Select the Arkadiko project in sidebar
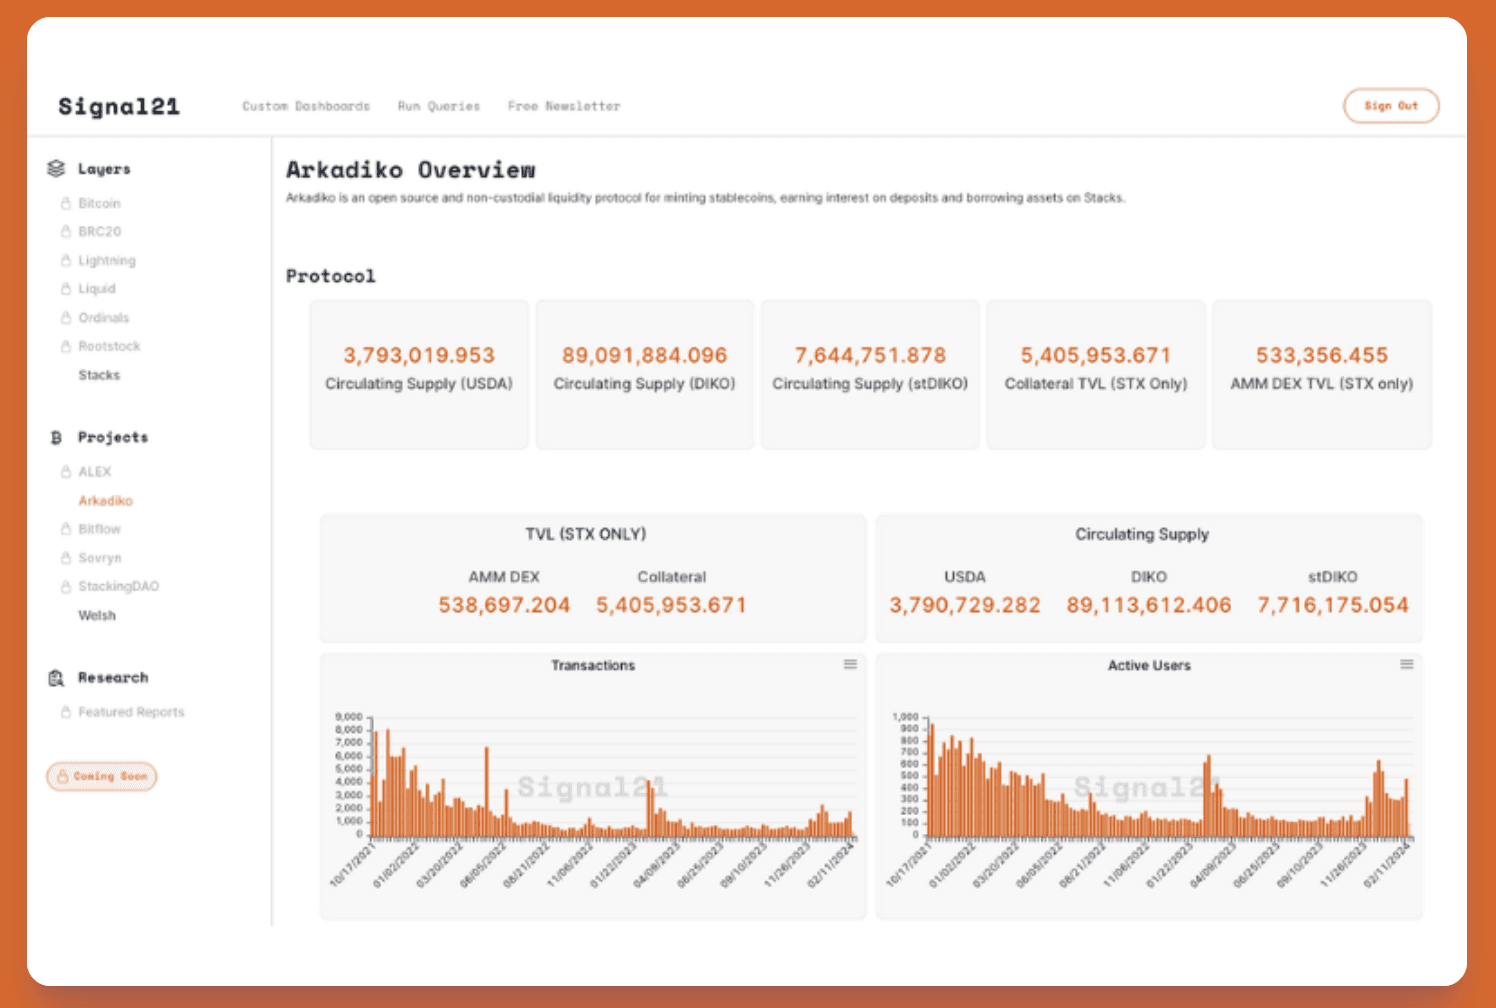This screenshot has height=1008, width=1496. coord(105,500)
